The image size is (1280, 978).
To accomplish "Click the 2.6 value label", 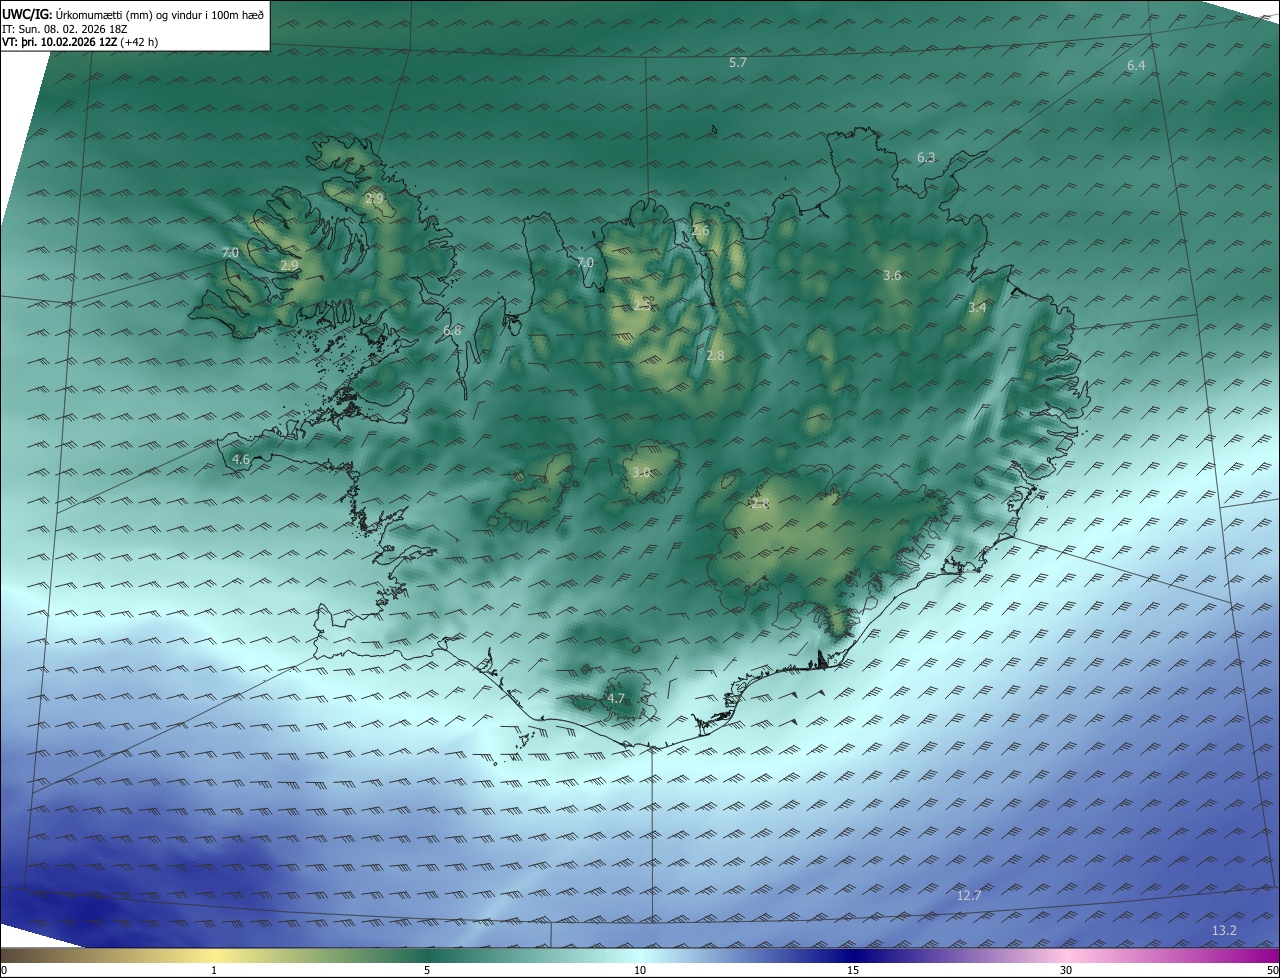I will [700, 230].
